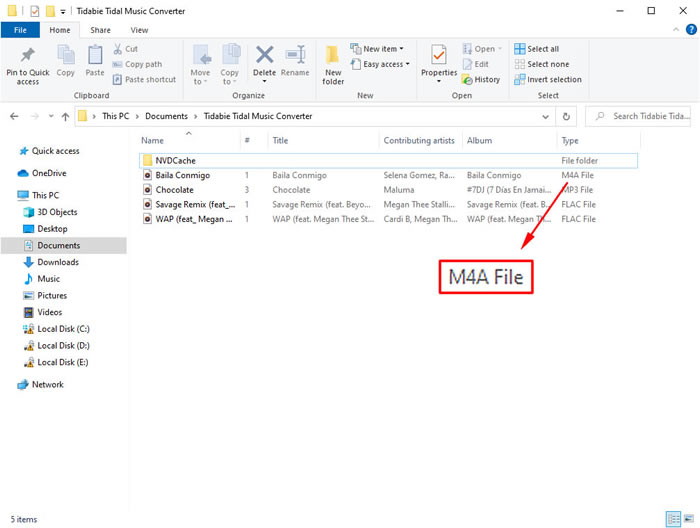Go back with the left arrow
Viewport: 700px width, 528px height.
point(14,116)
